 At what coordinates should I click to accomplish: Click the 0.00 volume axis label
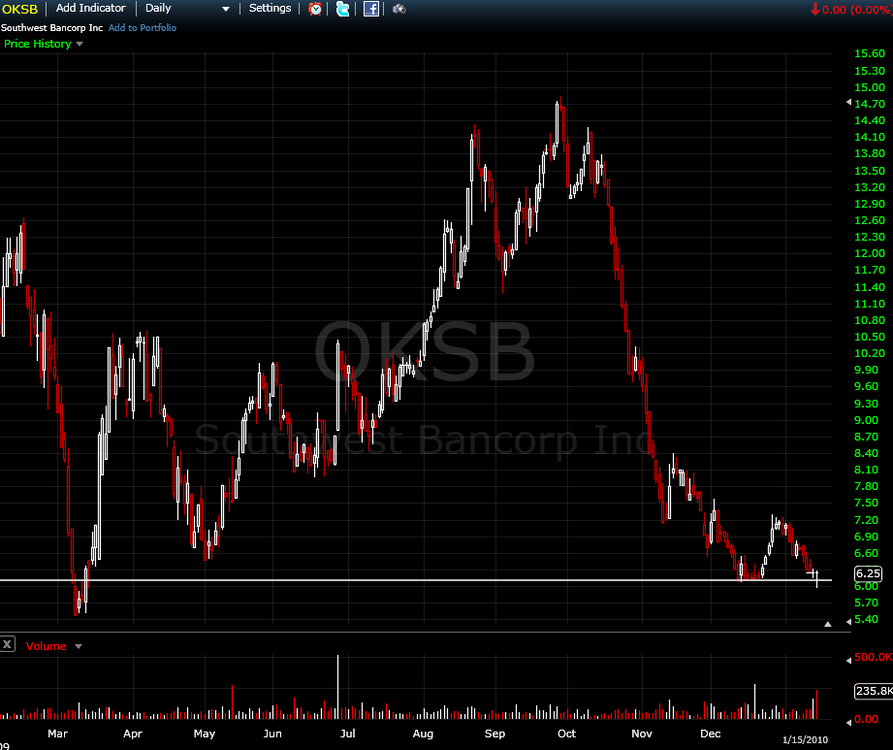[x=866, y=719]
